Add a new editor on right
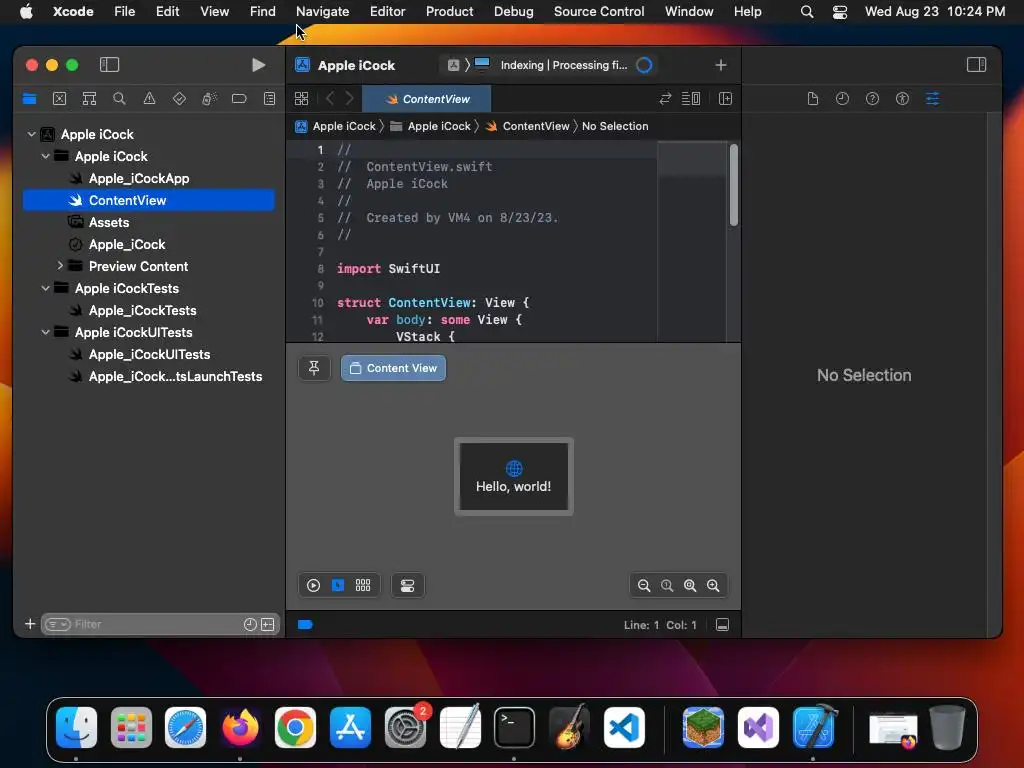The height and width of the screenshot is (768, 1024). [725, 99]
